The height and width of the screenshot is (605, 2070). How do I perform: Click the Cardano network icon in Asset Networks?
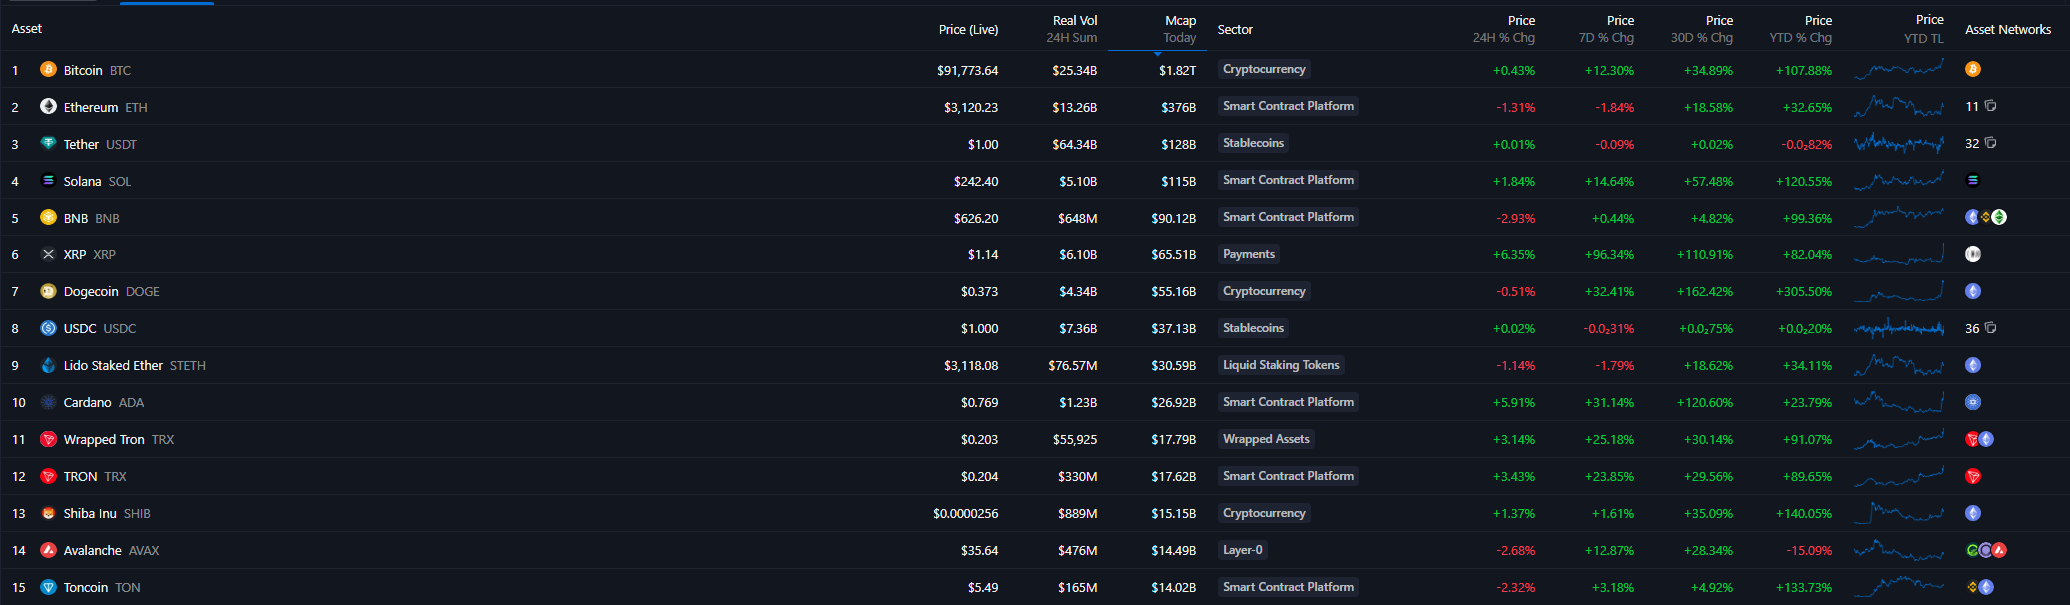(x=1972, y=403)
